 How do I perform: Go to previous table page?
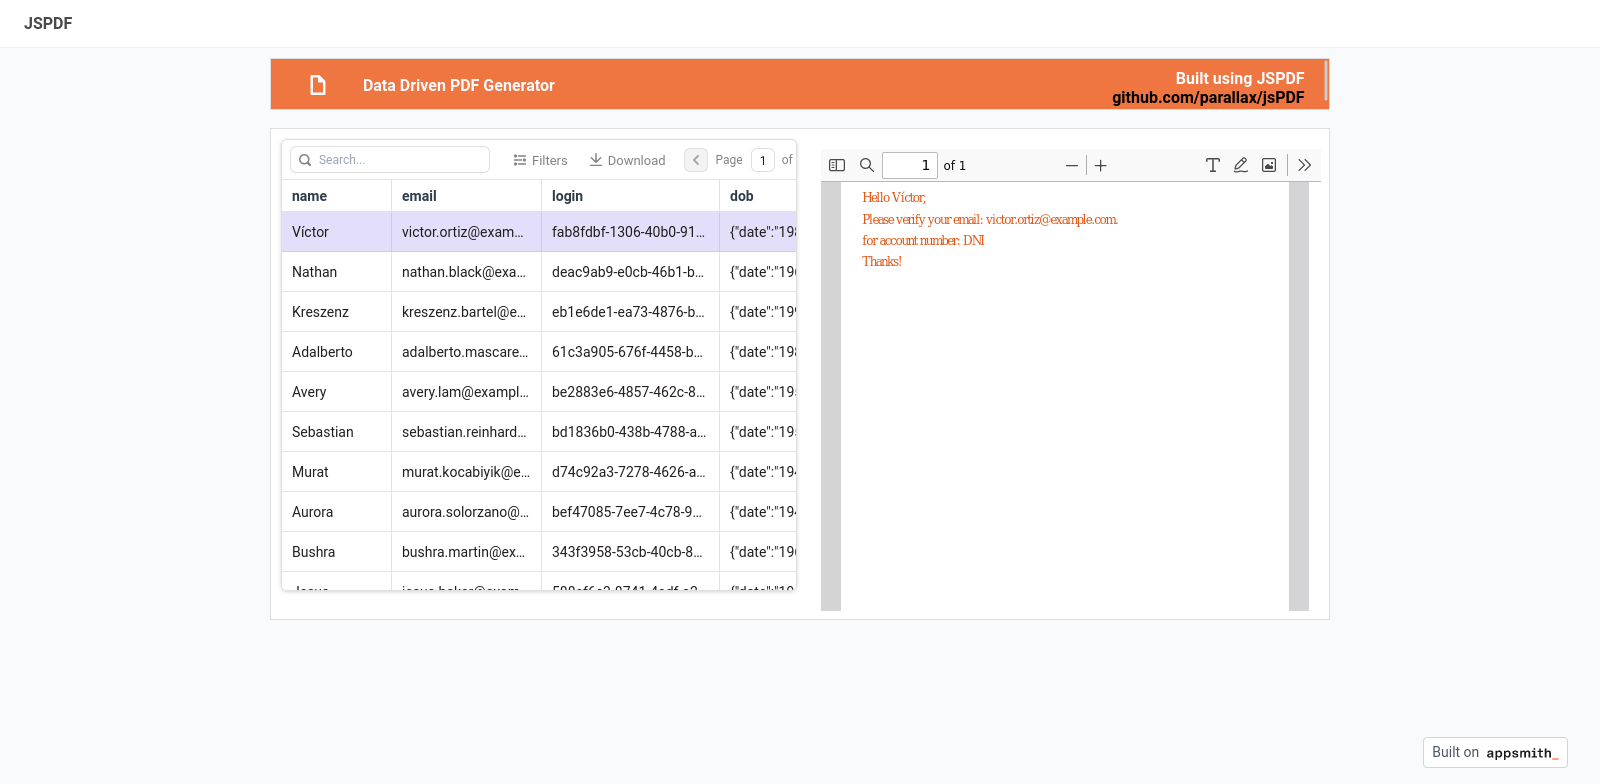point(696,160)
